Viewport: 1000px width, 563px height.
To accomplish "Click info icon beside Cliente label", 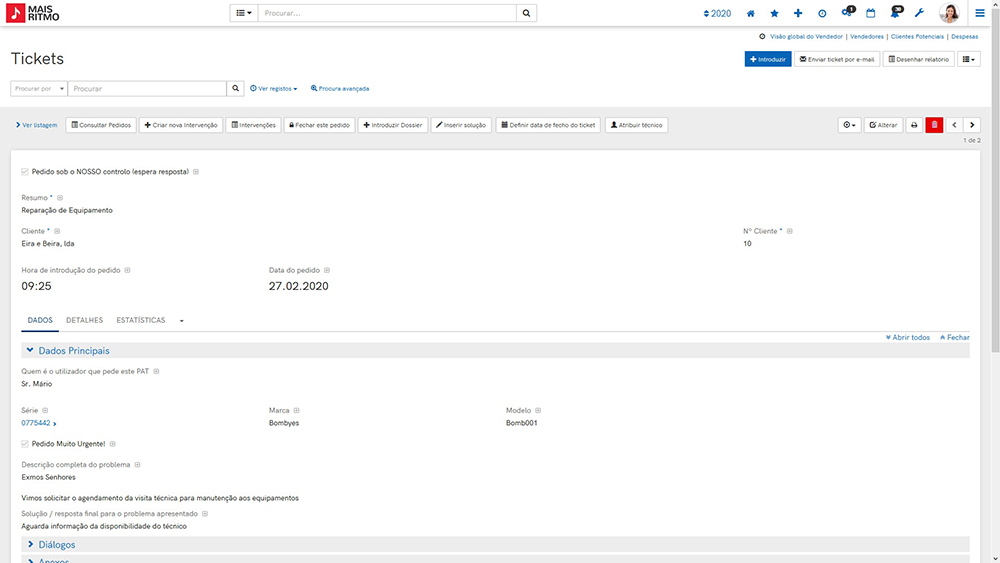I will point(57,231).
